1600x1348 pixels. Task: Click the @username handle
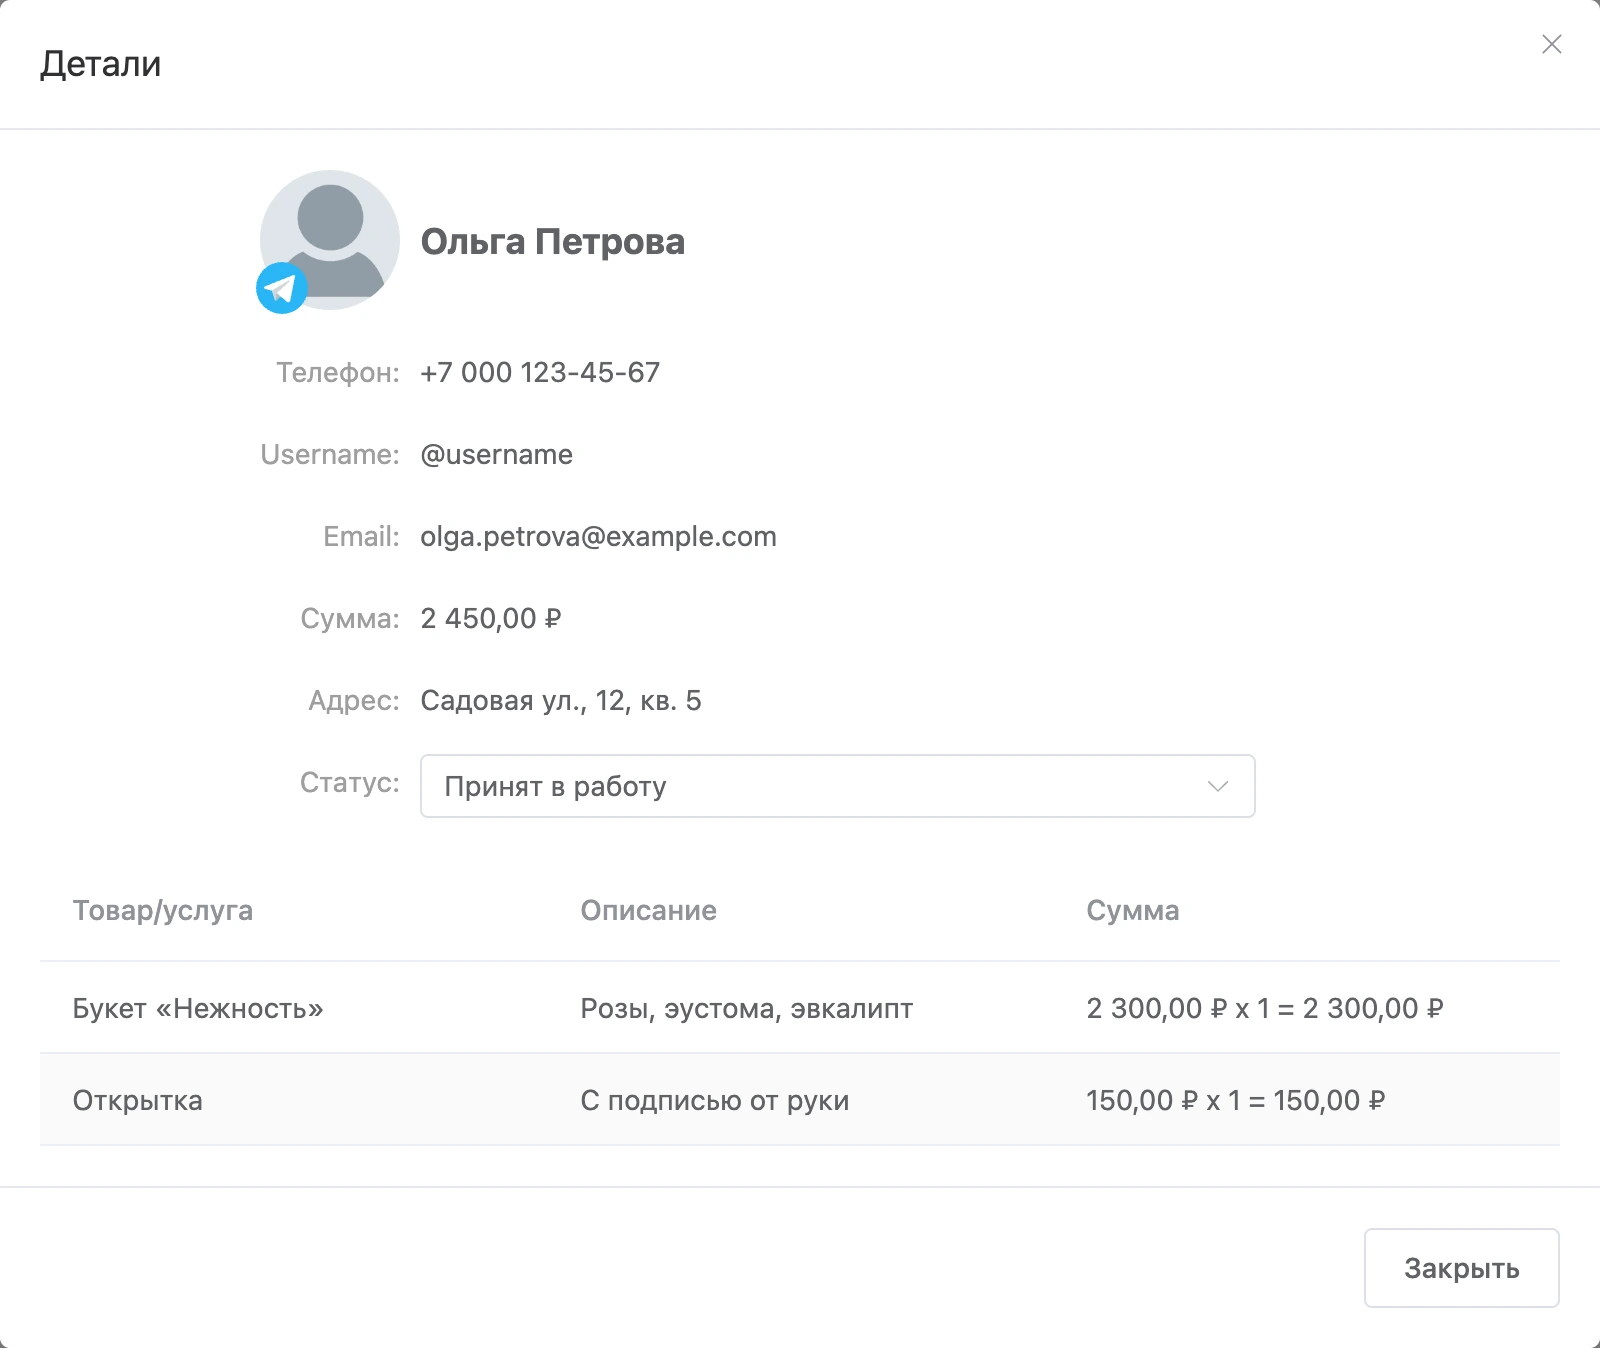coord(496,454)
